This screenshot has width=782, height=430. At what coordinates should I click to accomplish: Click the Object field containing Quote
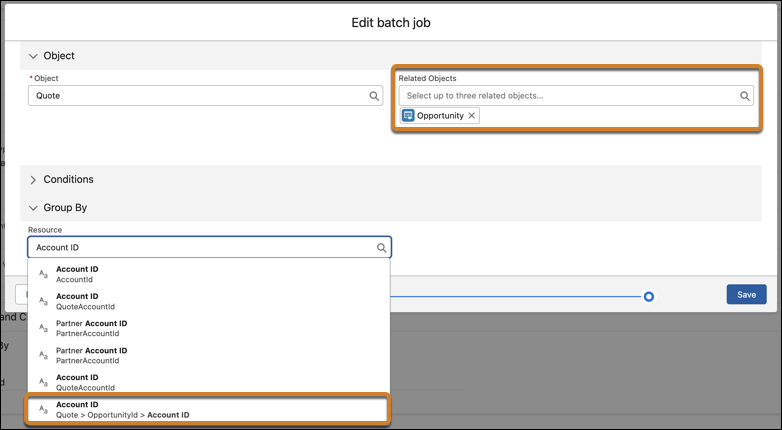tap(205, 96)
